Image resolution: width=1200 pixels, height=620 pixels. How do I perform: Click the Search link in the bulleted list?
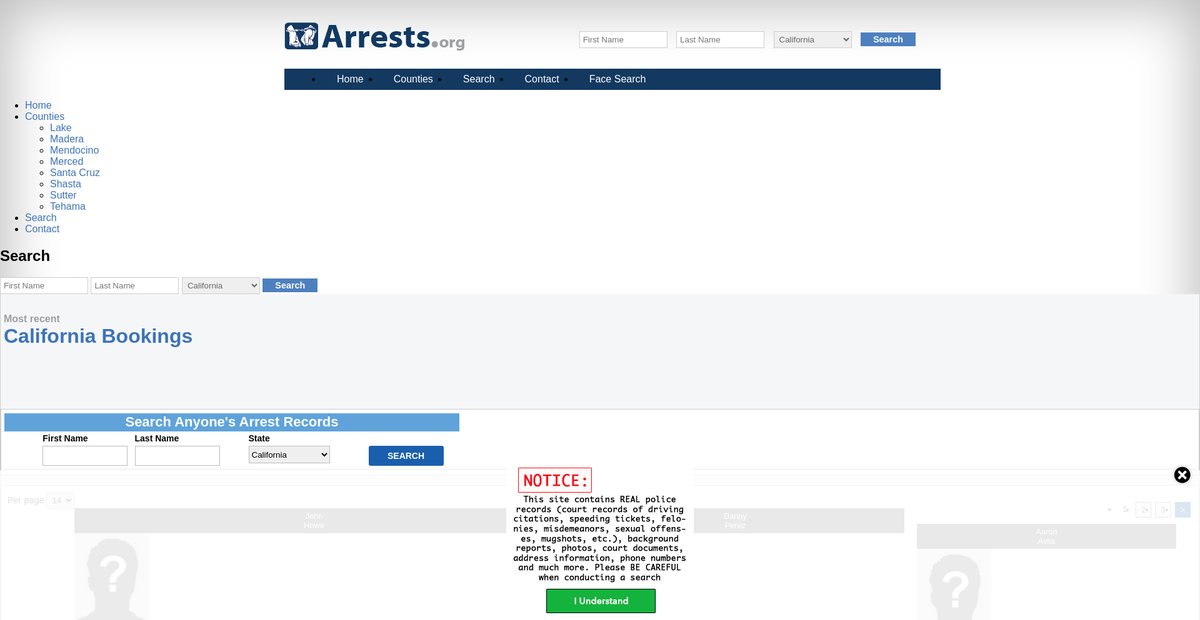[x=41, y=218]
